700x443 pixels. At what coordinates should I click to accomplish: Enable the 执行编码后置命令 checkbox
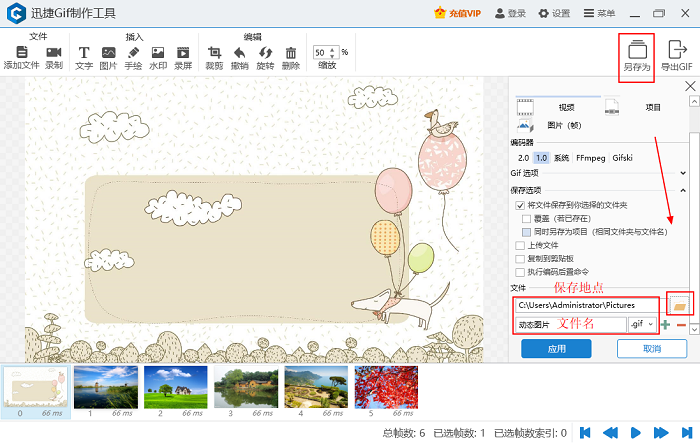(520, 272)
